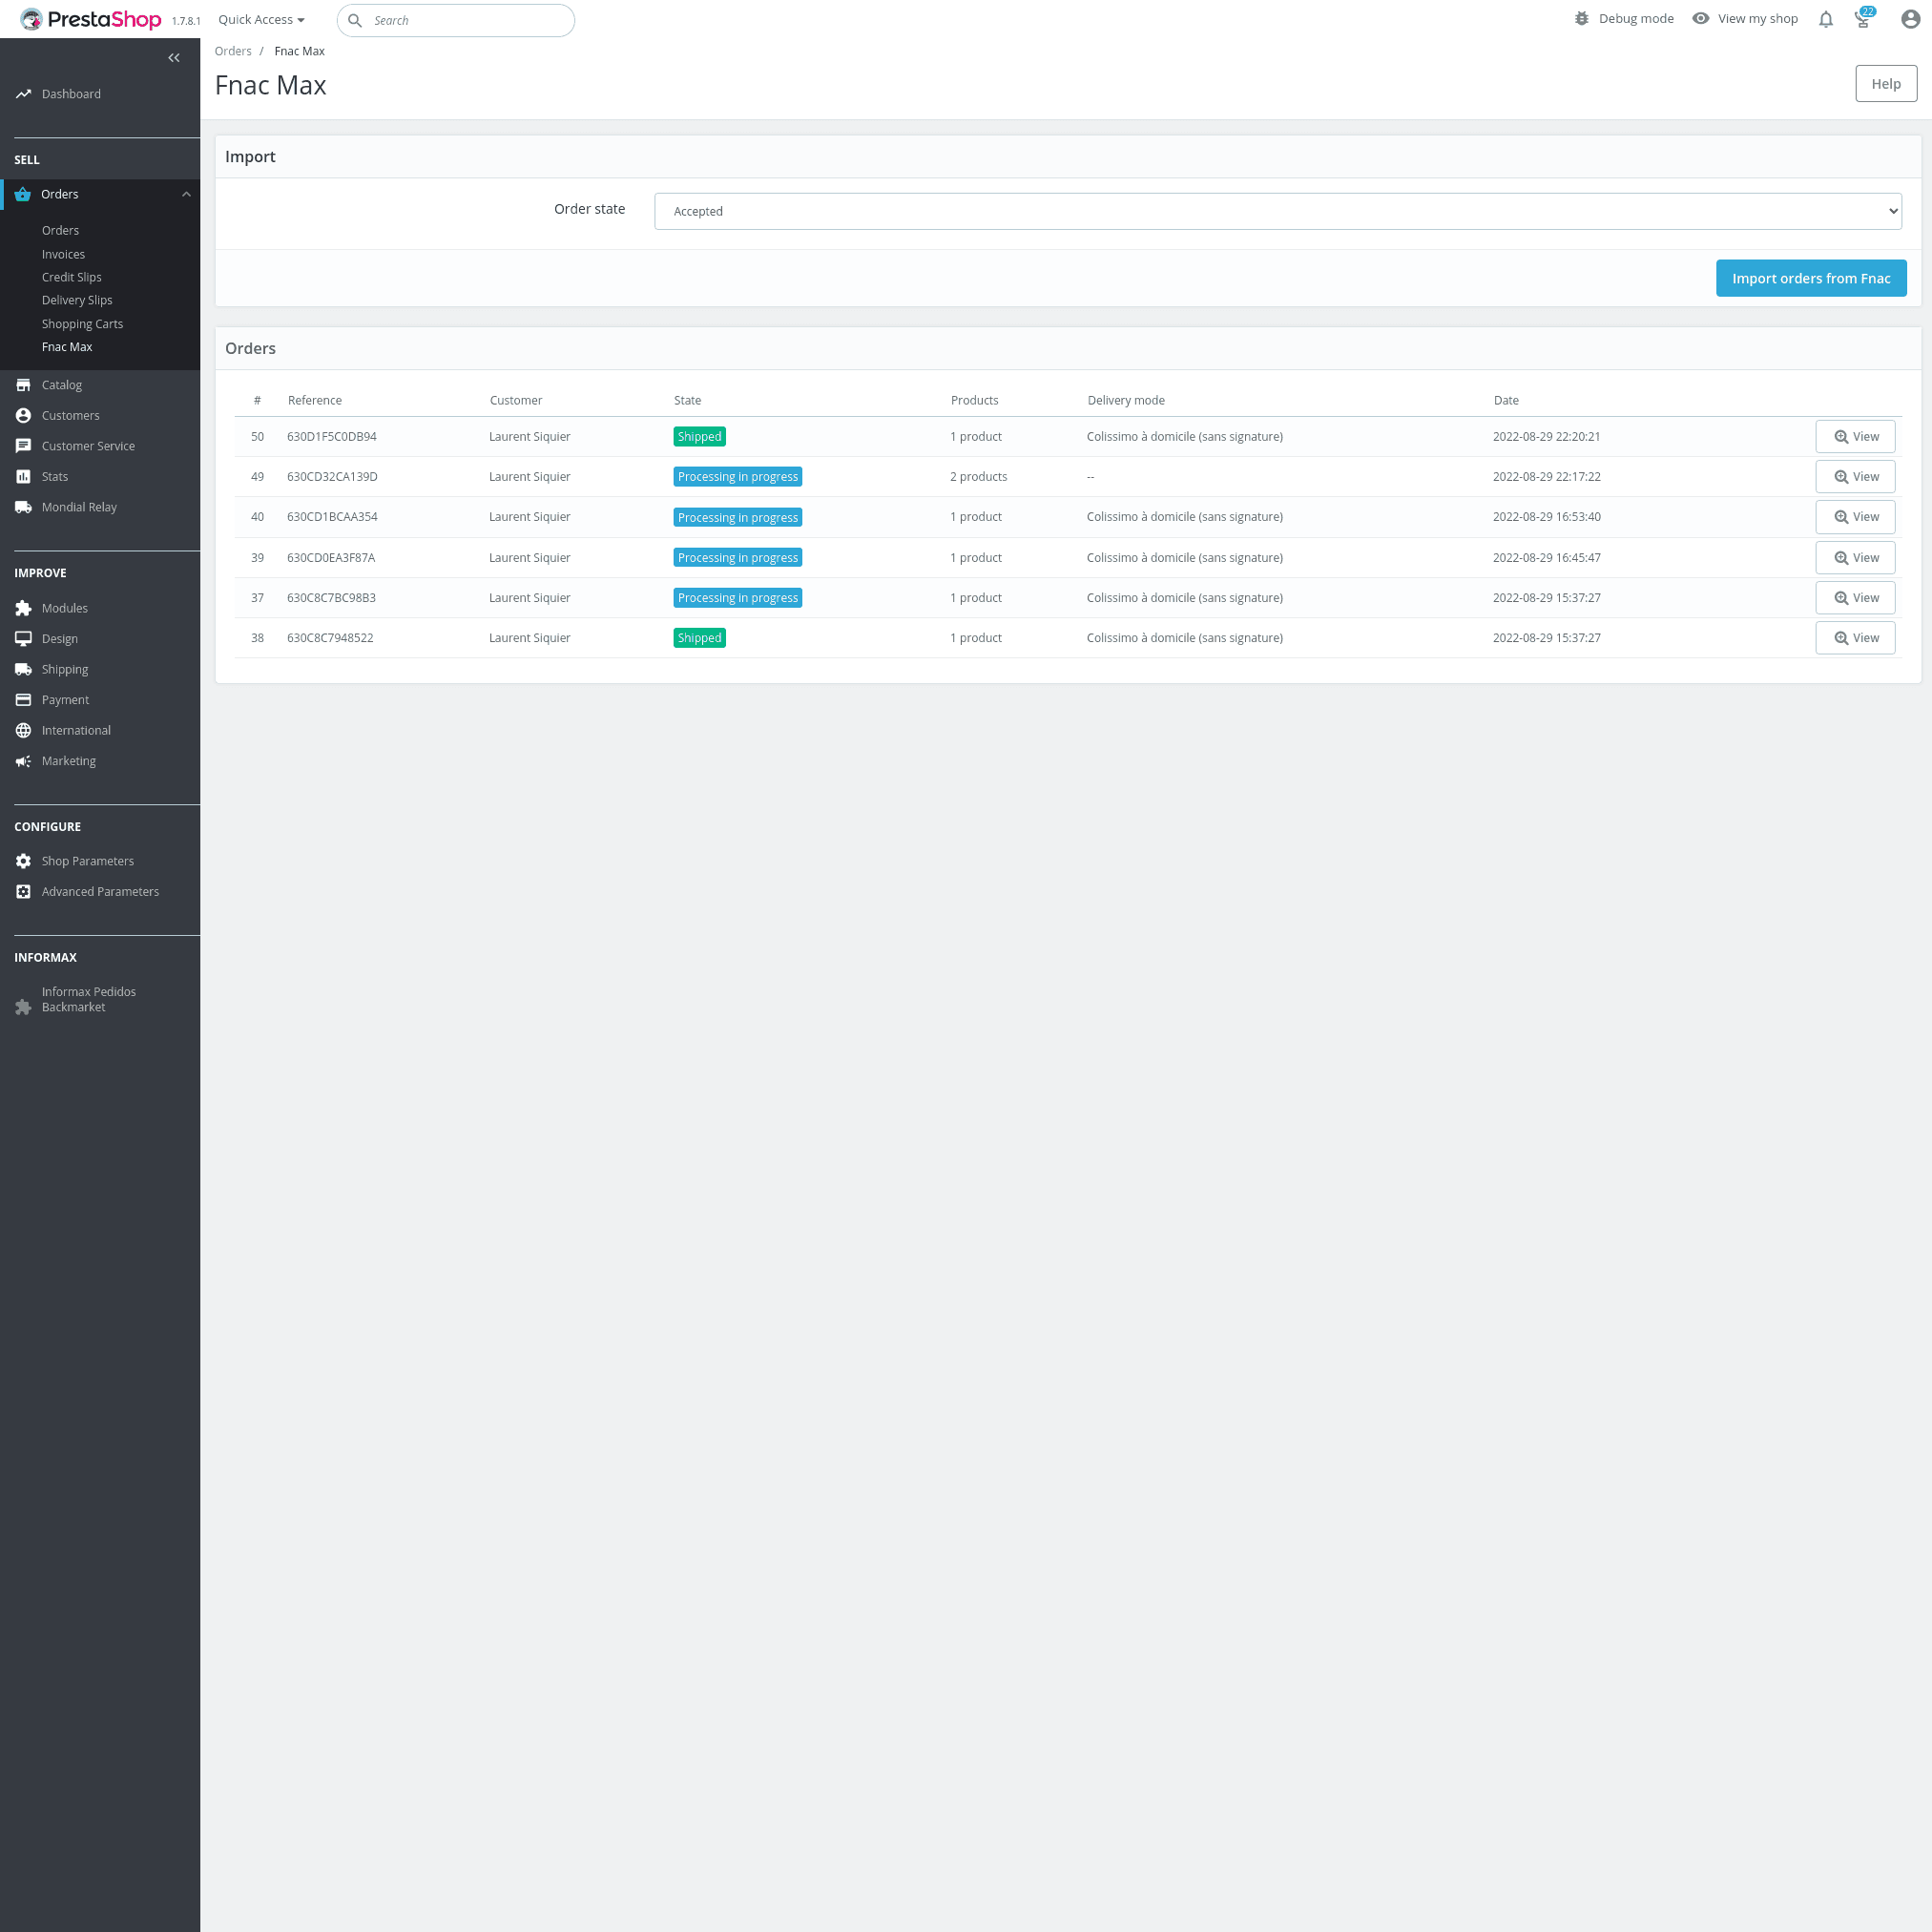This screenshot has height=1932, width=1932.
Task: Open Shop Parameters menu item
Action: click(x=87, y=861)
